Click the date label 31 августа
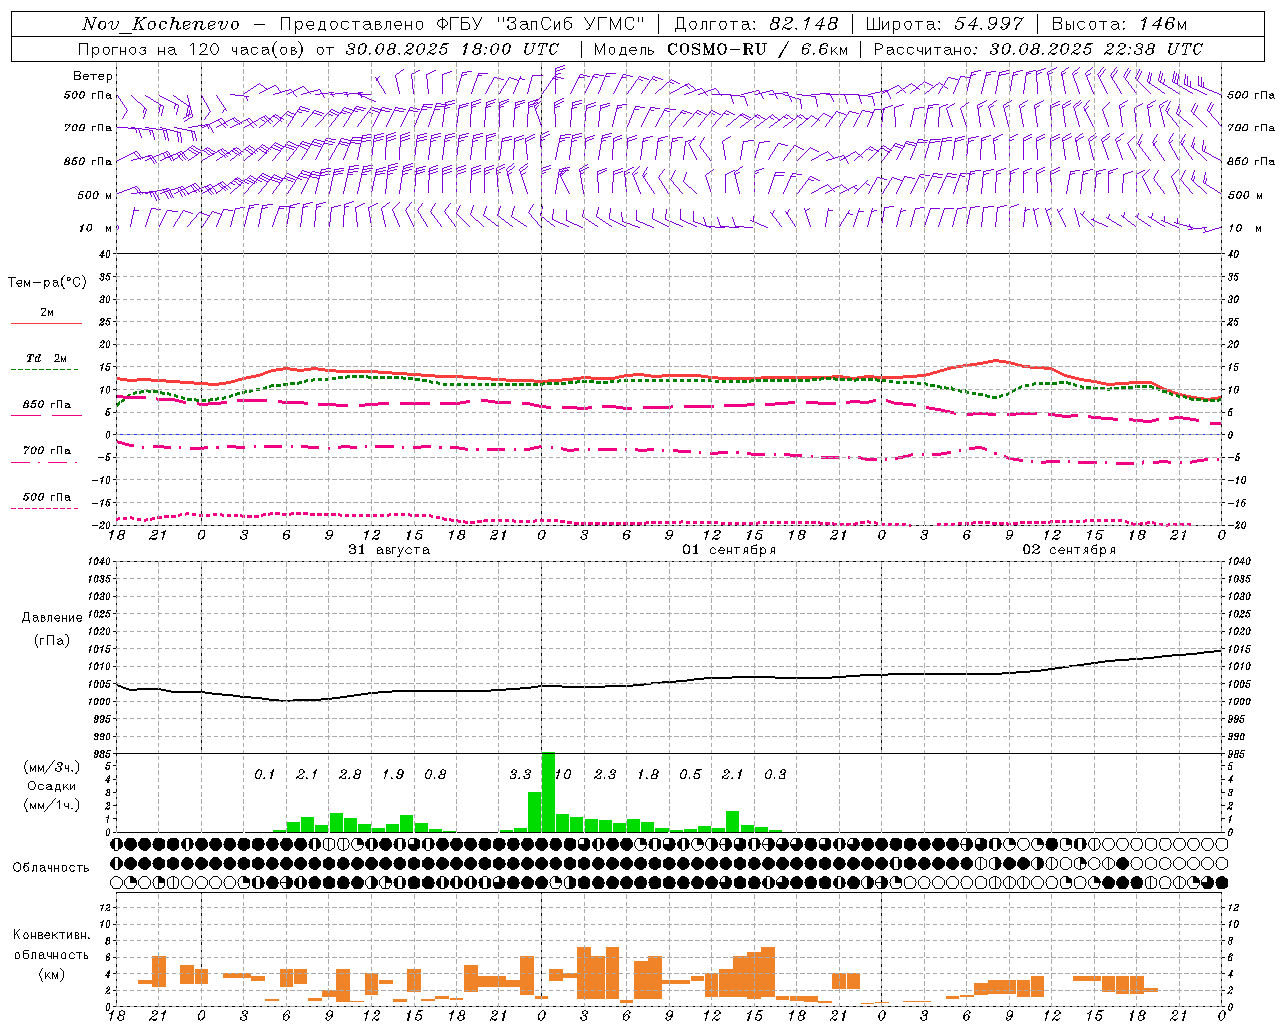This screenshot has width=1280, height=1024. coord(389,550)
